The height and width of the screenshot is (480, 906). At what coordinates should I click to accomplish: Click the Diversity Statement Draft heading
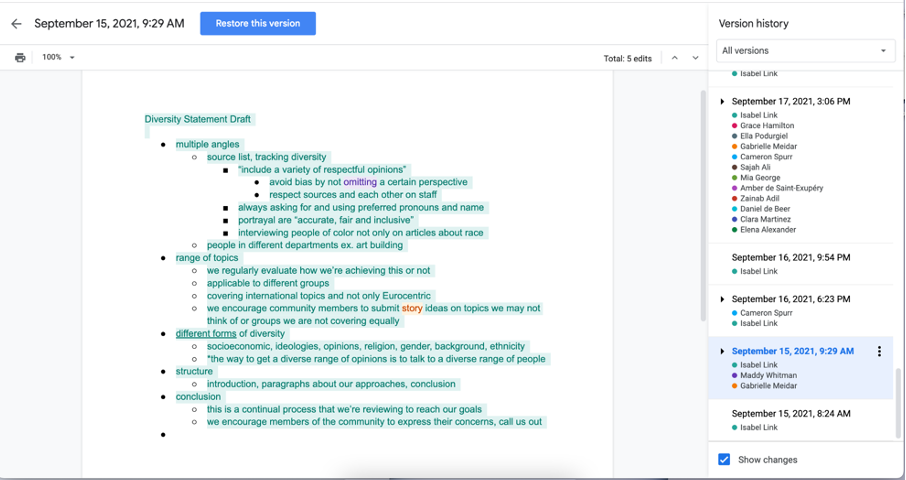tap(198, 120)
